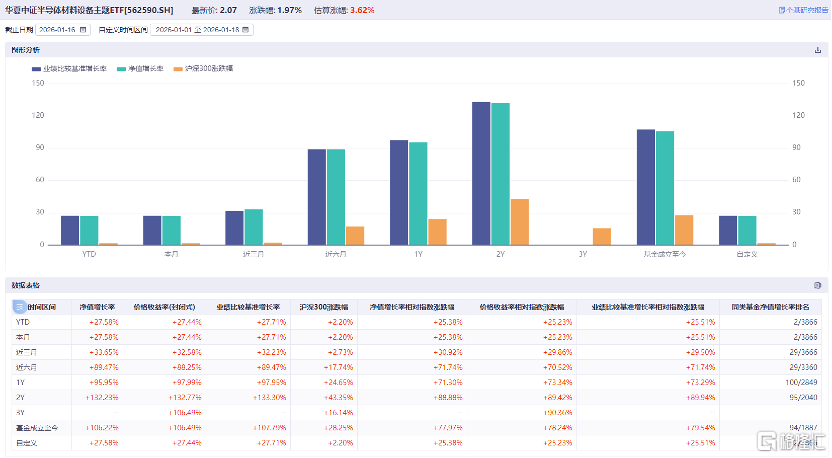Viewport: 832px width, 458px height.
Task: Click the ETF title 562590.SH
Action: (x=90, y=10)
